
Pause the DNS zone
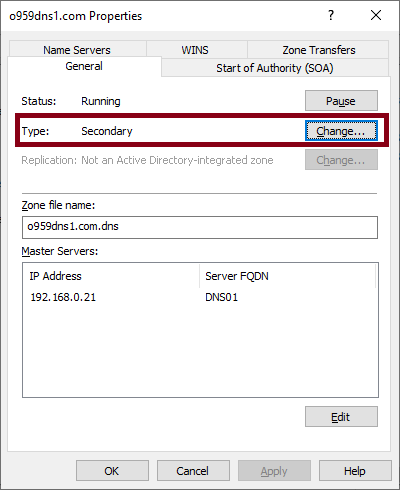click(x=341, y=101)
